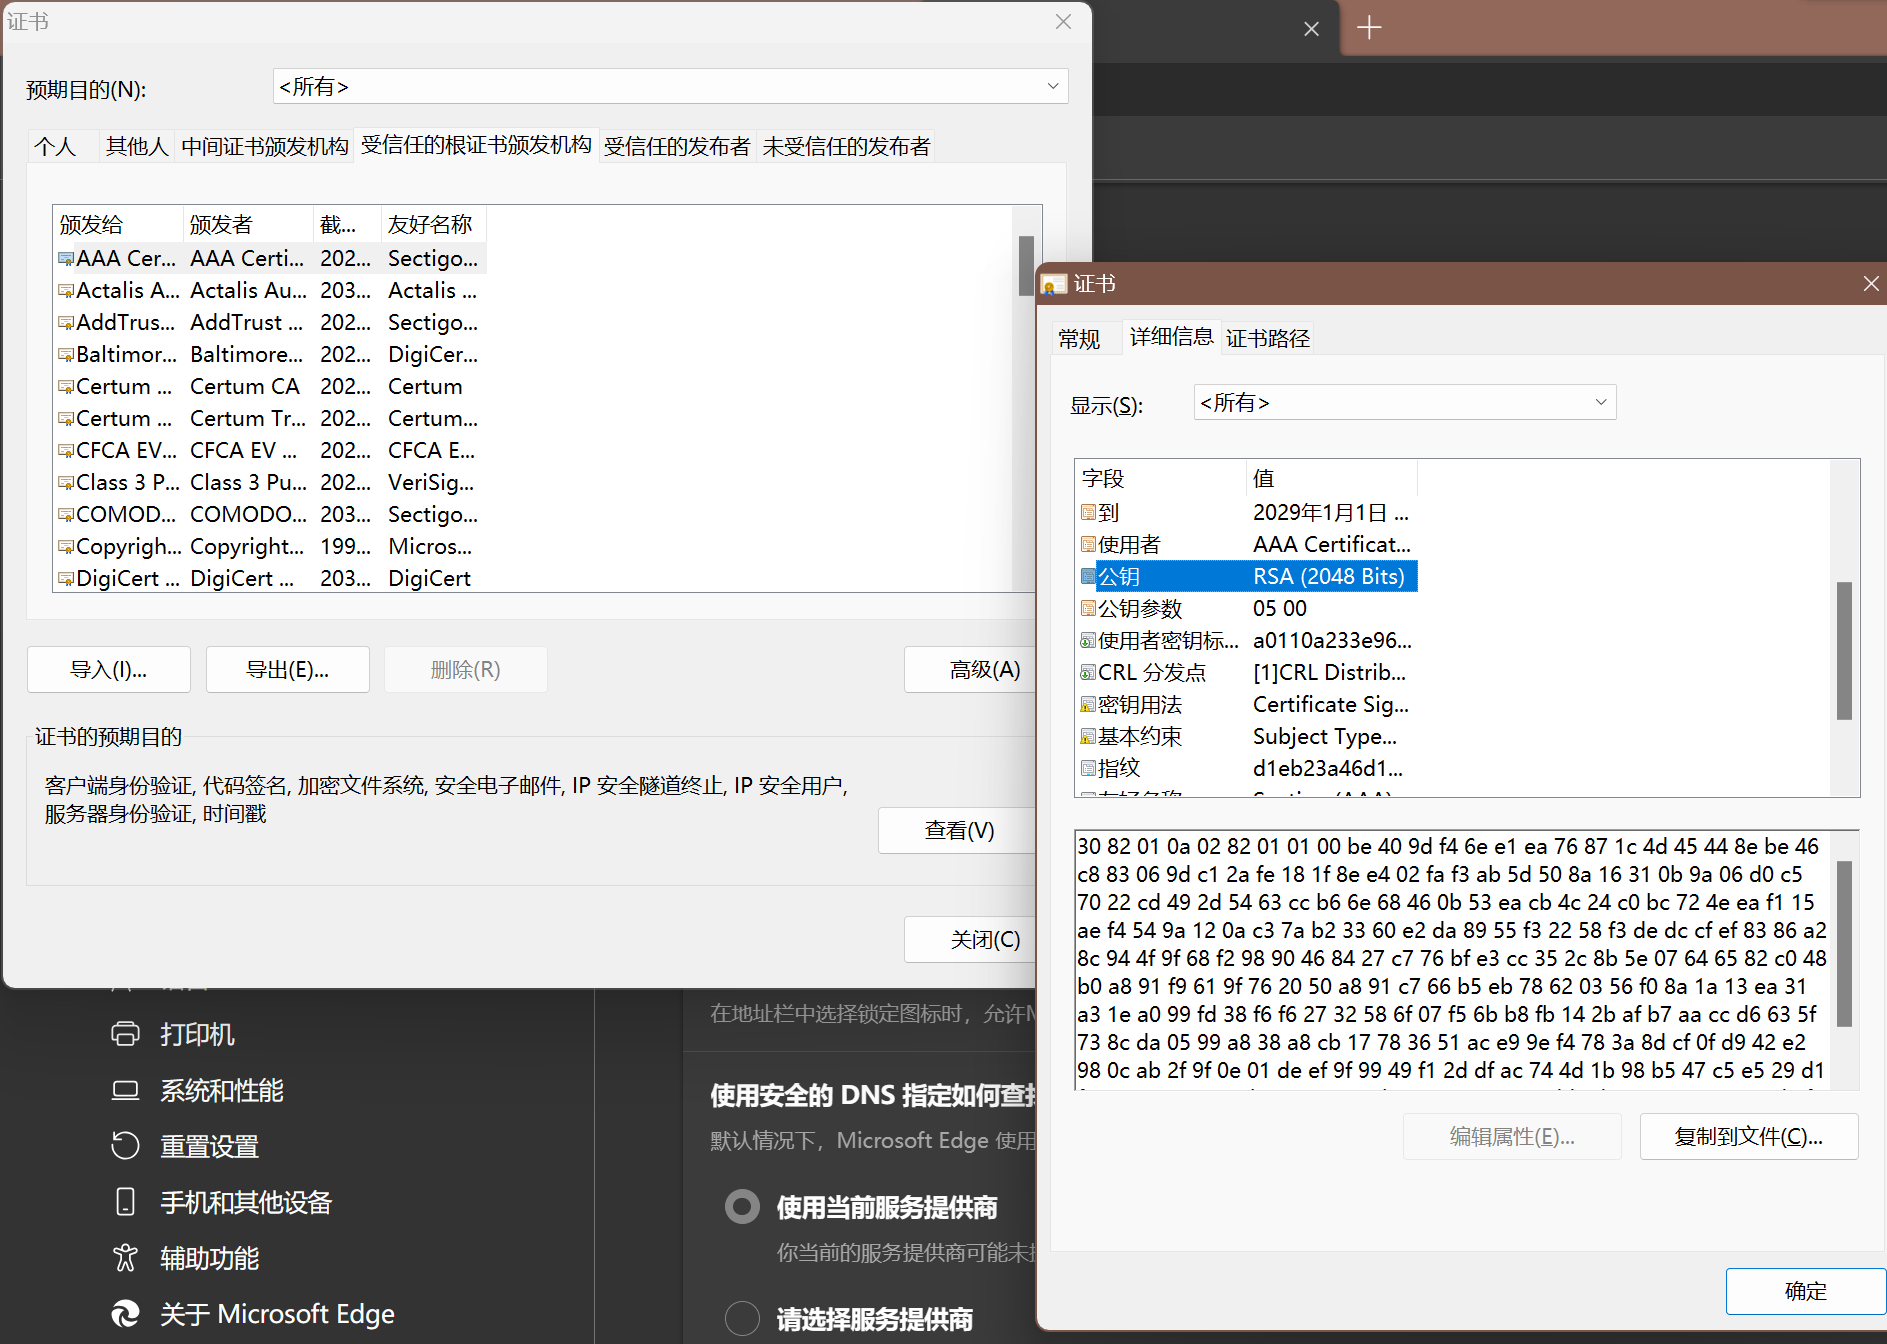
Task: Click the 密钥用法 field icon
Action: (x=1088, y=704)
